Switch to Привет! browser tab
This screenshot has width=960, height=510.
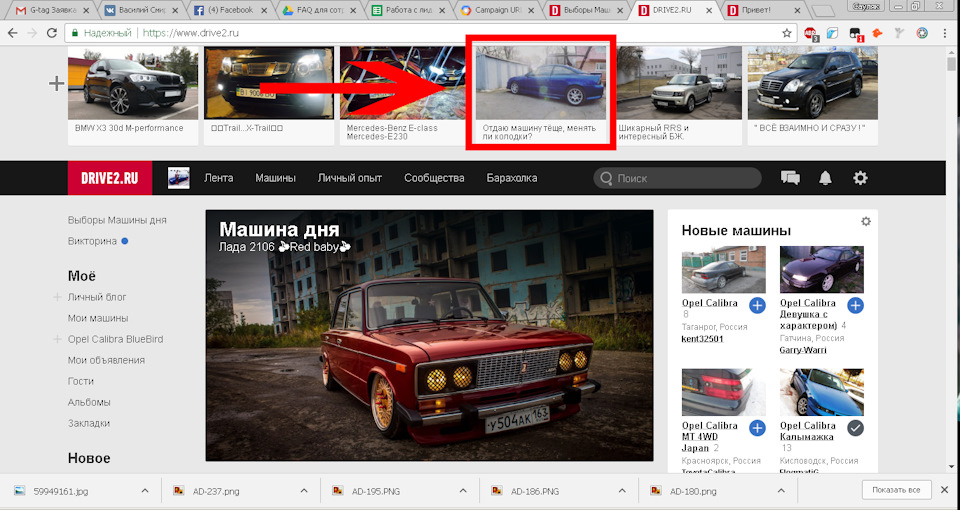pyautogui.click(x=765, y=10)
